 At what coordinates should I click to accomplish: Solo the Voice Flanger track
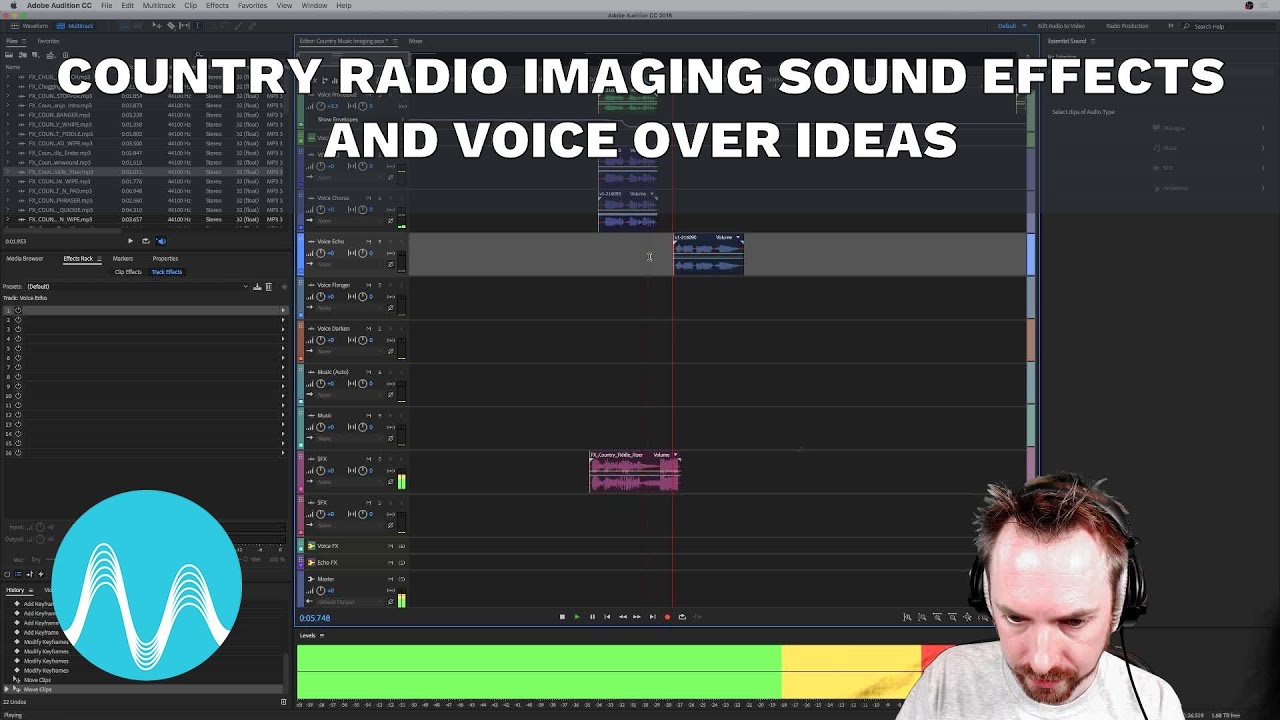[379, 285]
